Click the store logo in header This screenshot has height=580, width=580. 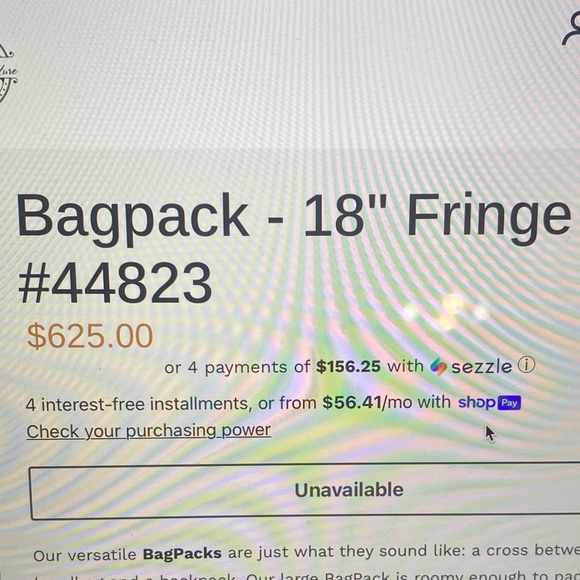(x=7, y=73)
